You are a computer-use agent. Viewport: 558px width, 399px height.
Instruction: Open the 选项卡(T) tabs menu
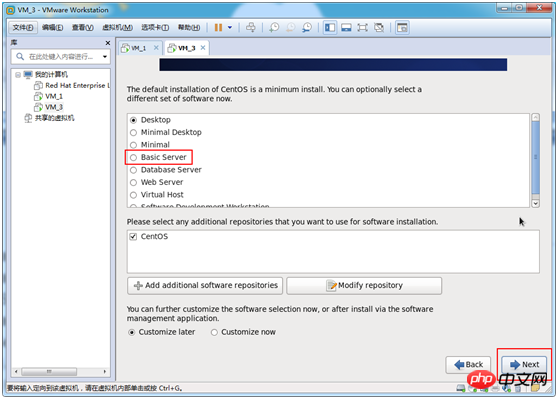coord(155,27)
